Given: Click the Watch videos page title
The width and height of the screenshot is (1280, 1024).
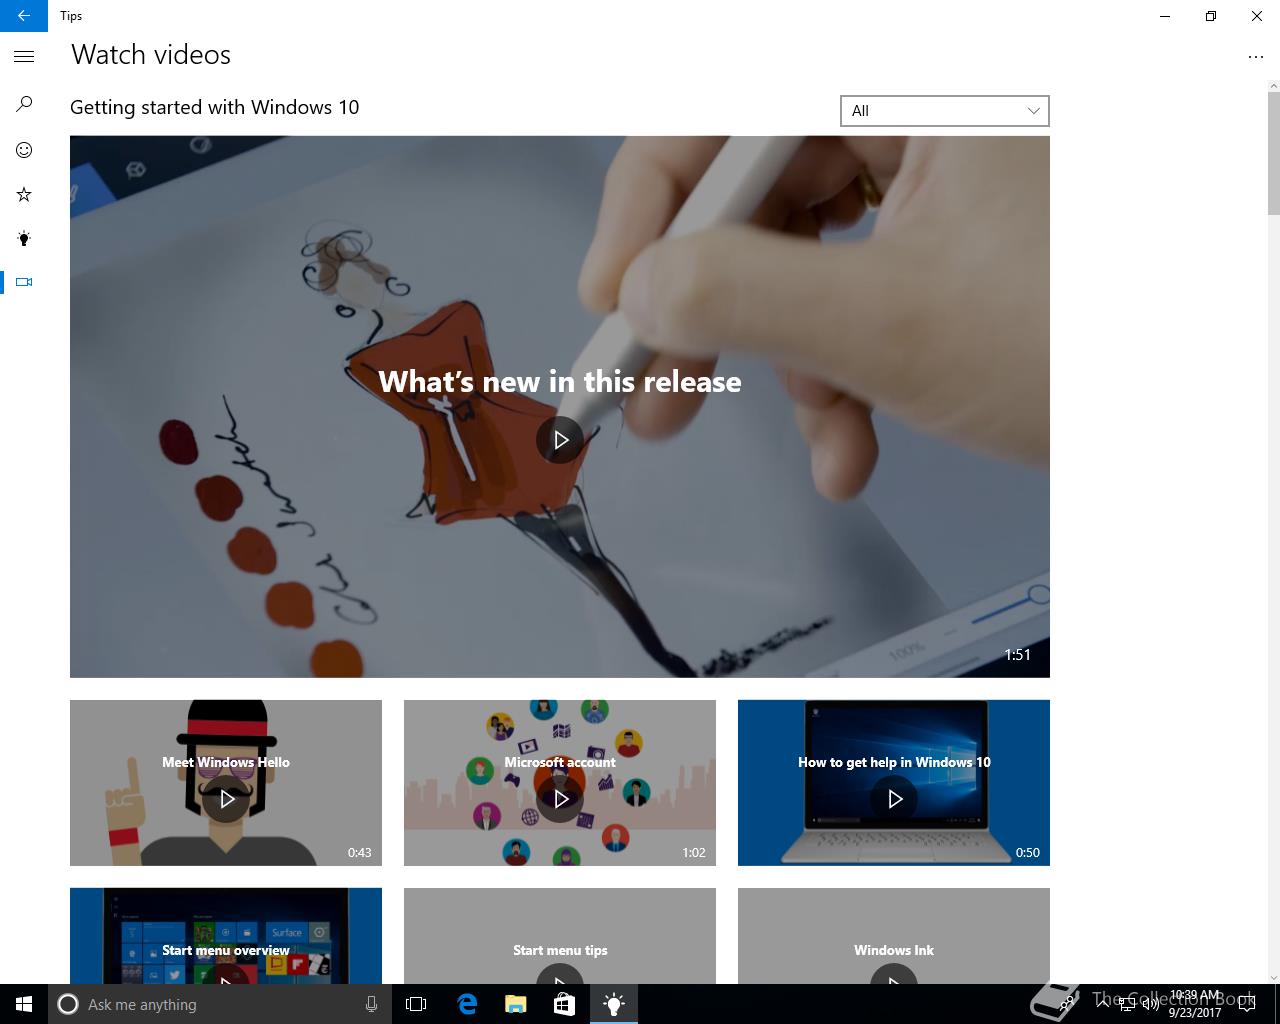Looking at the screenshot, I should point(151,55).
